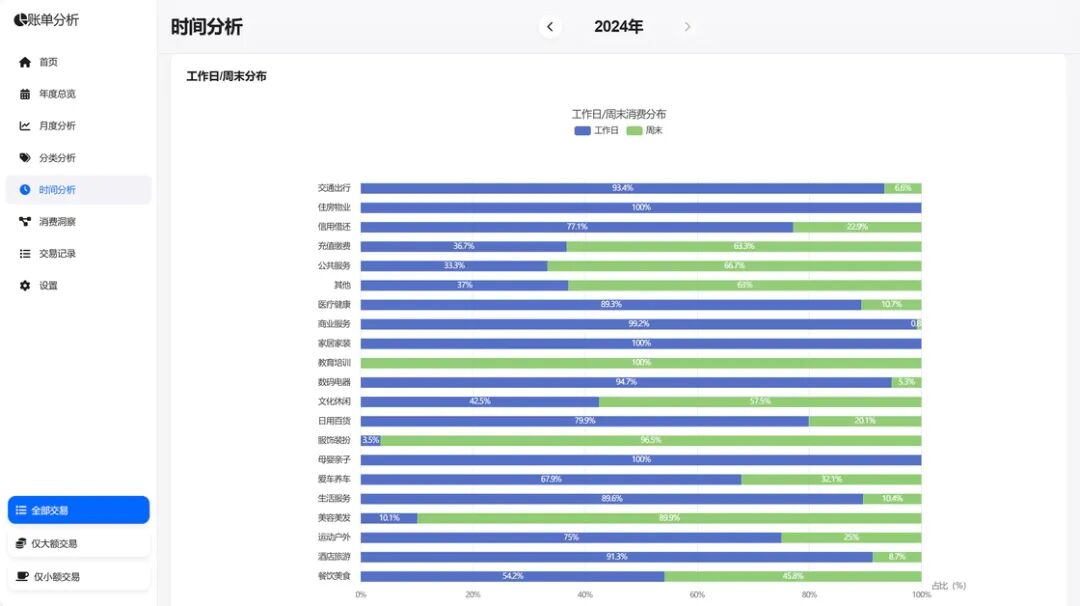Screen dimensions: 1080x606
Task: Click the calendar icon beside 年度总览
Action: tap(25, 94)
